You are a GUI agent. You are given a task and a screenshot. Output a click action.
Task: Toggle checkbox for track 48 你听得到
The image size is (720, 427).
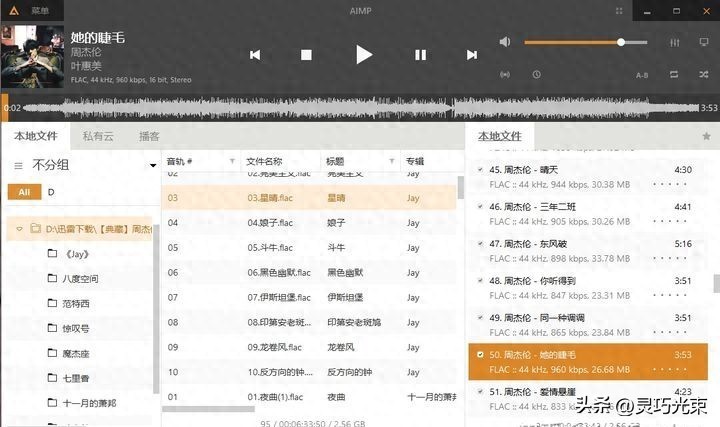[x=480, y=281]
